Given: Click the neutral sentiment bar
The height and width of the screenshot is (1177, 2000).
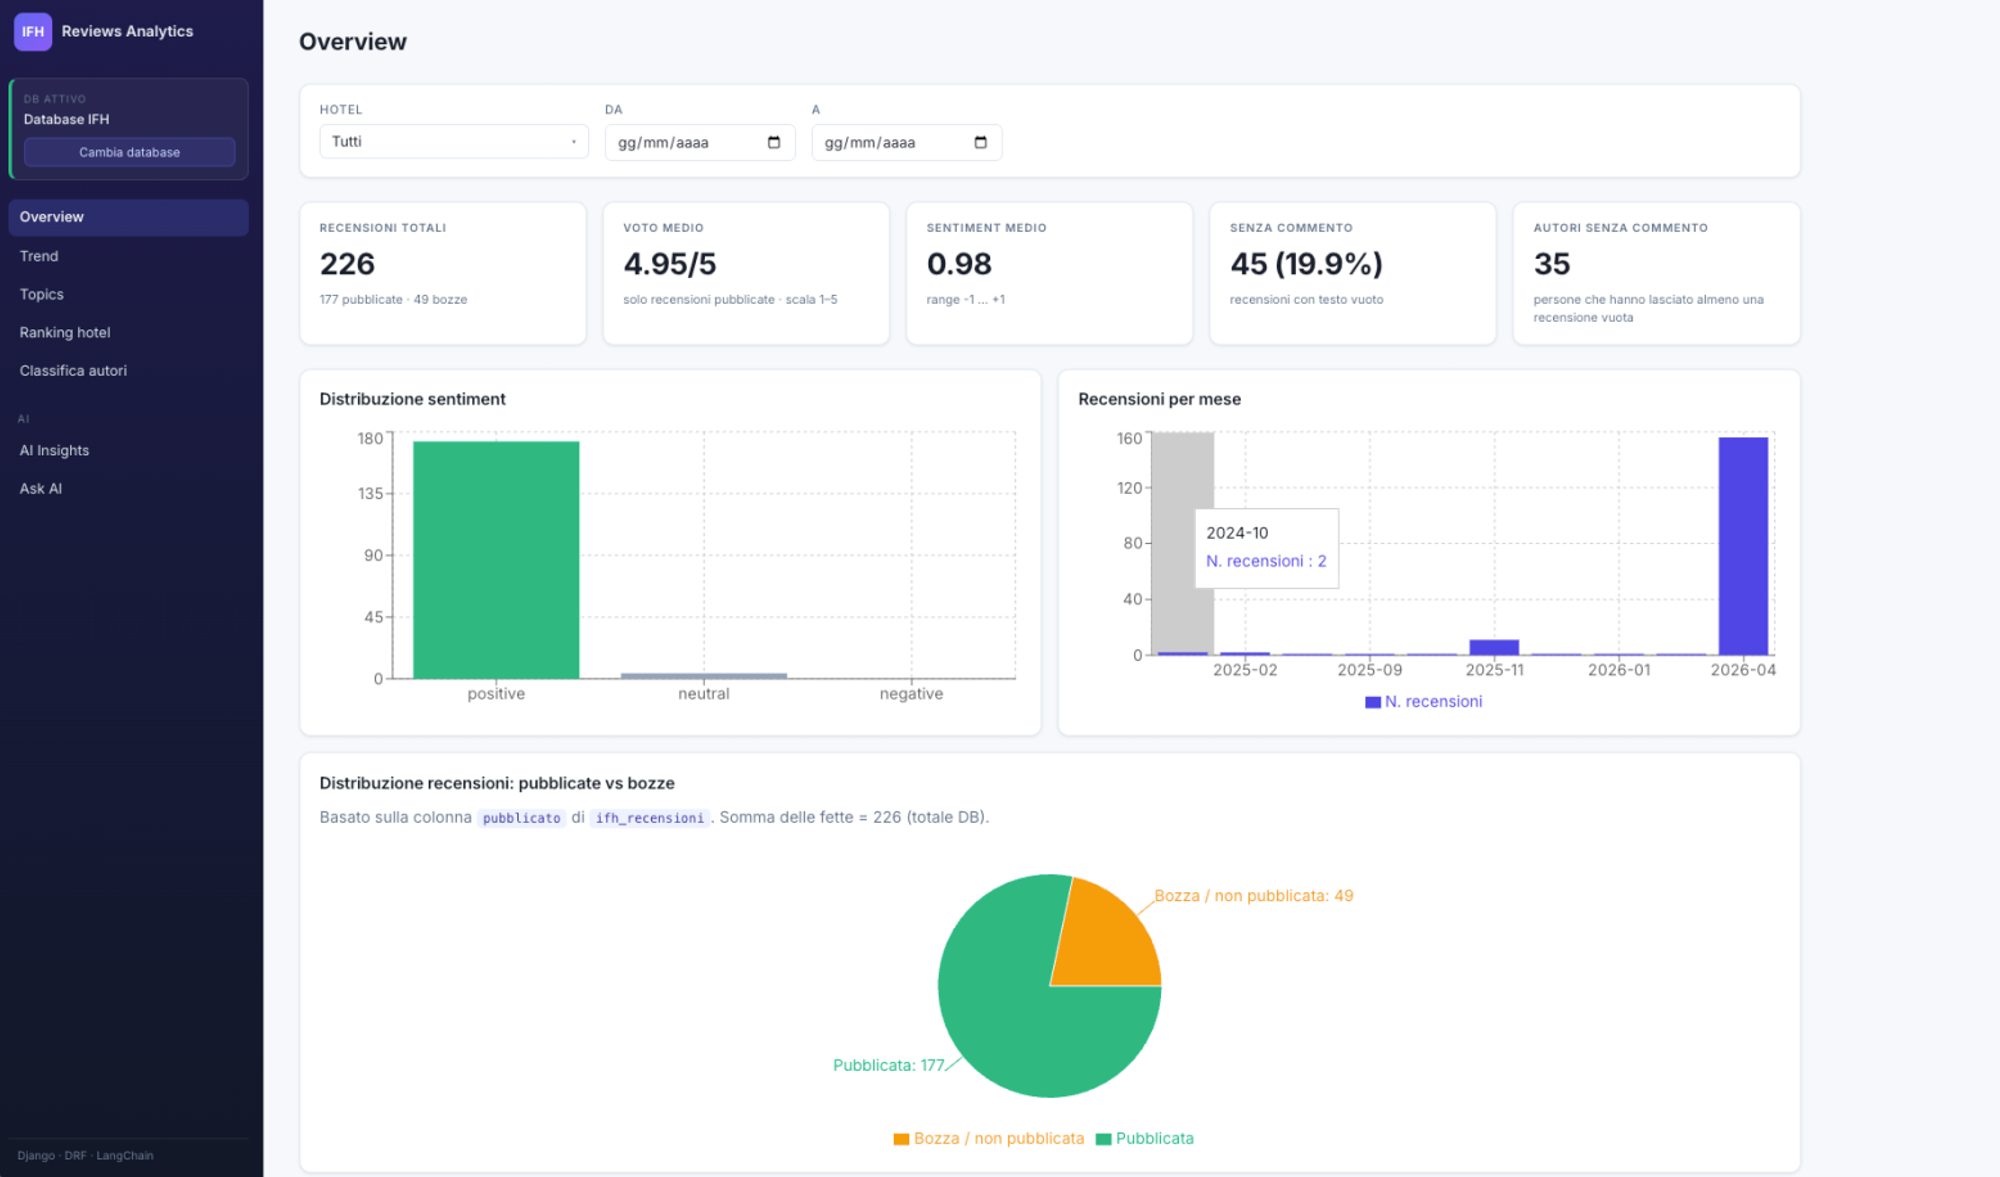Looking at the screenshot, I should pos(704,676).
